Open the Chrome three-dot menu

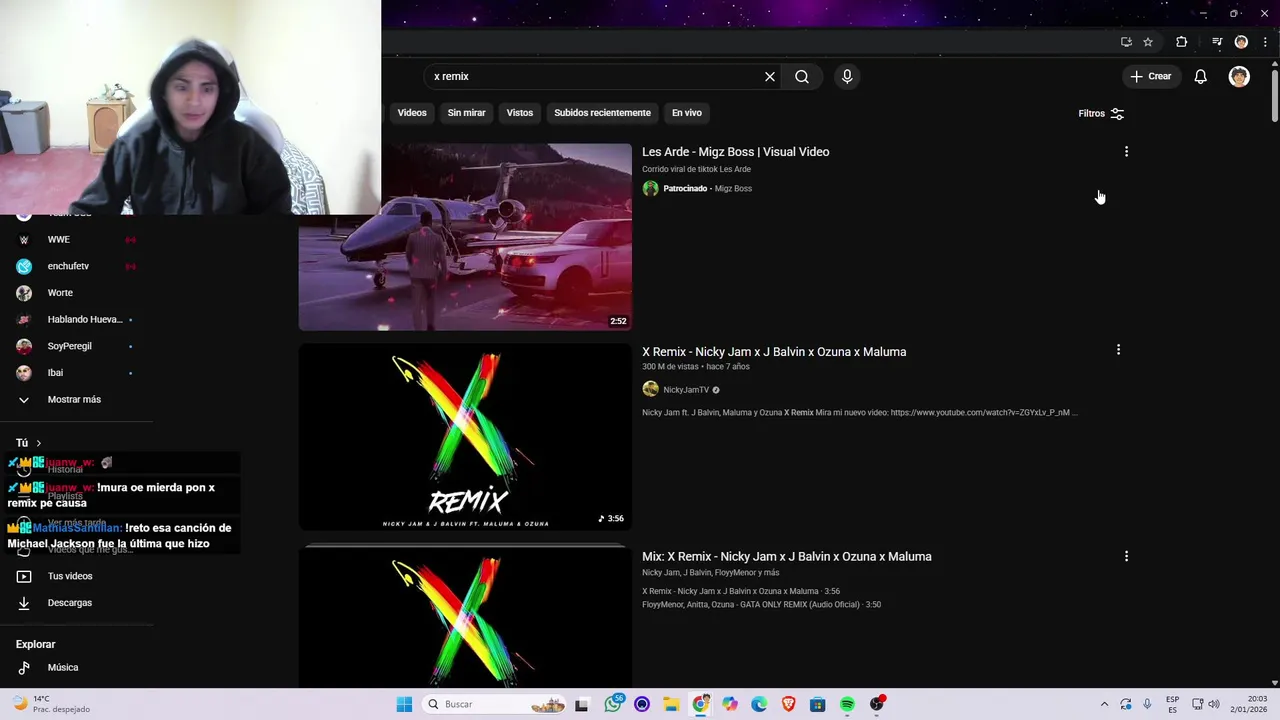(1265, 42)
